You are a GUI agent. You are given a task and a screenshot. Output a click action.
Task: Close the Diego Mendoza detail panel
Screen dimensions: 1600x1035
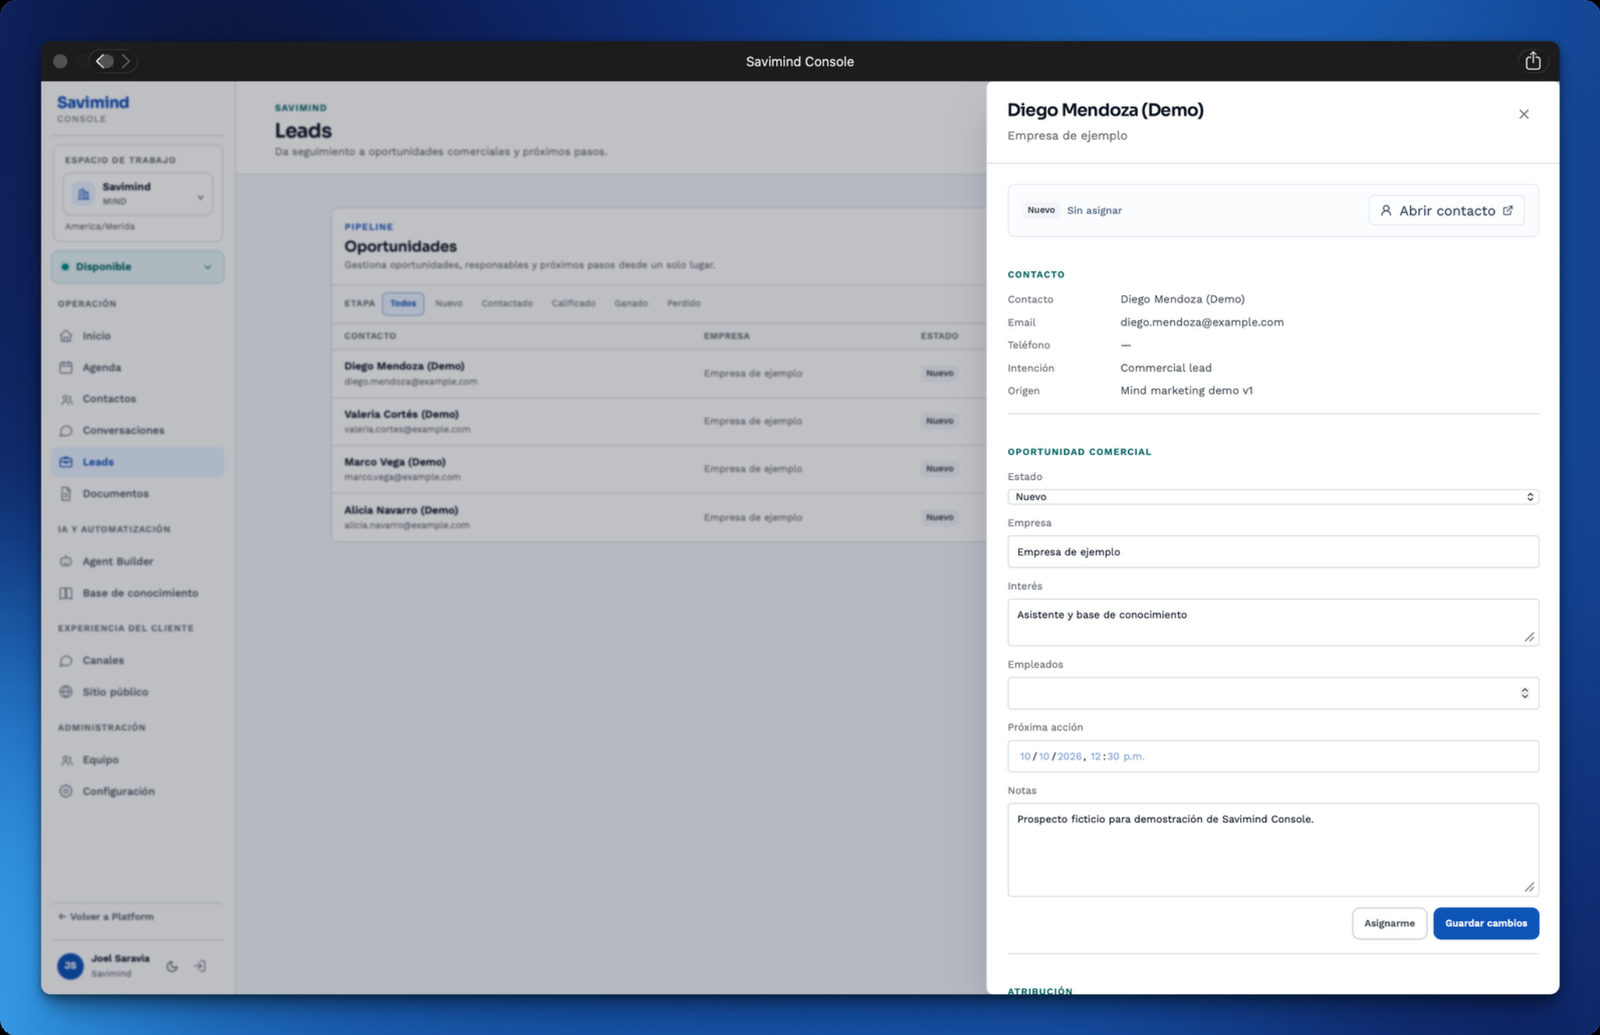pyautogui.click(x=1524, y=114)
